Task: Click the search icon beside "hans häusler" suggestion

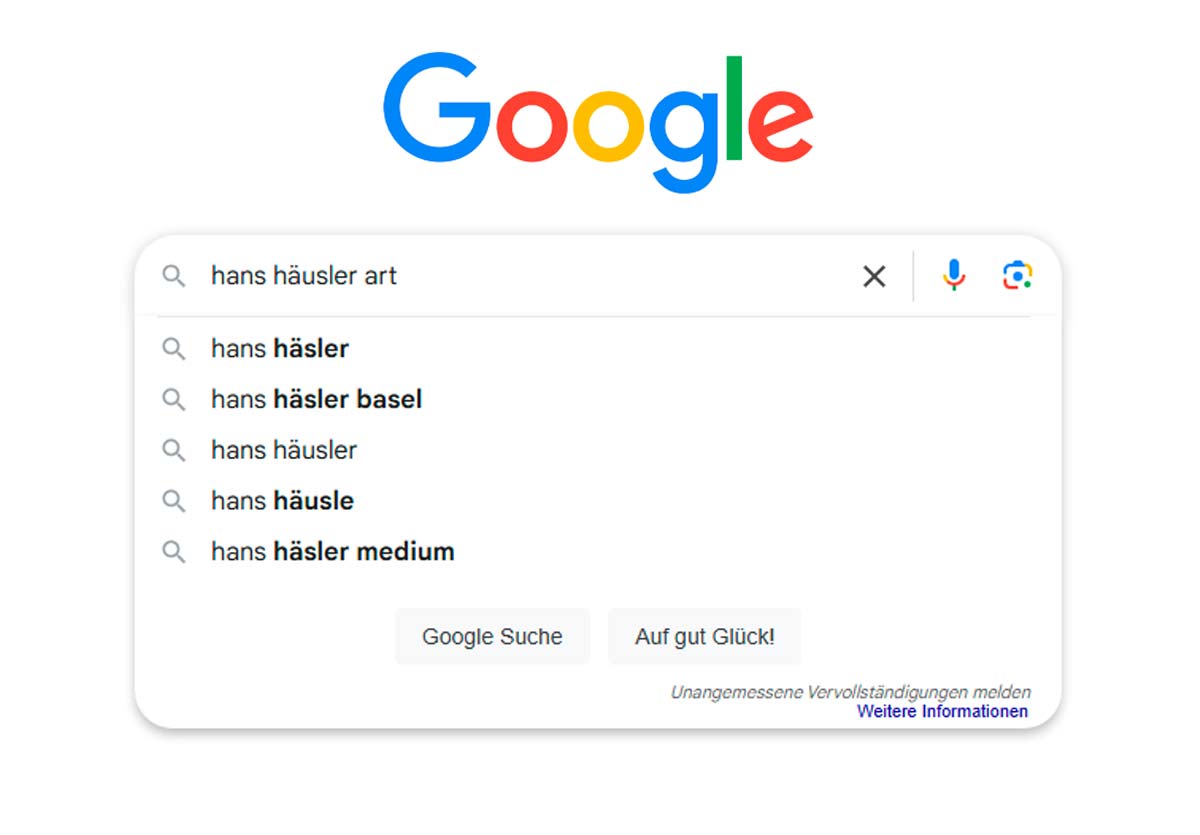Action: point(174,450)
